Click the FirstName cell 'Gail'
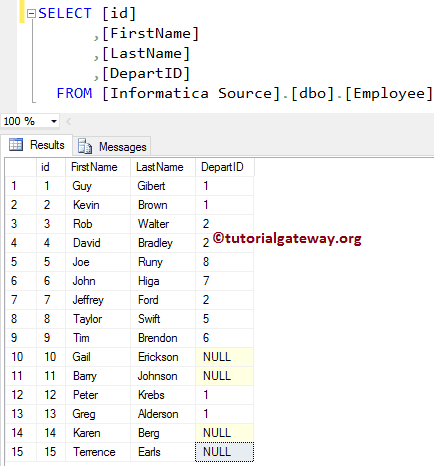 tap(98, 357)
